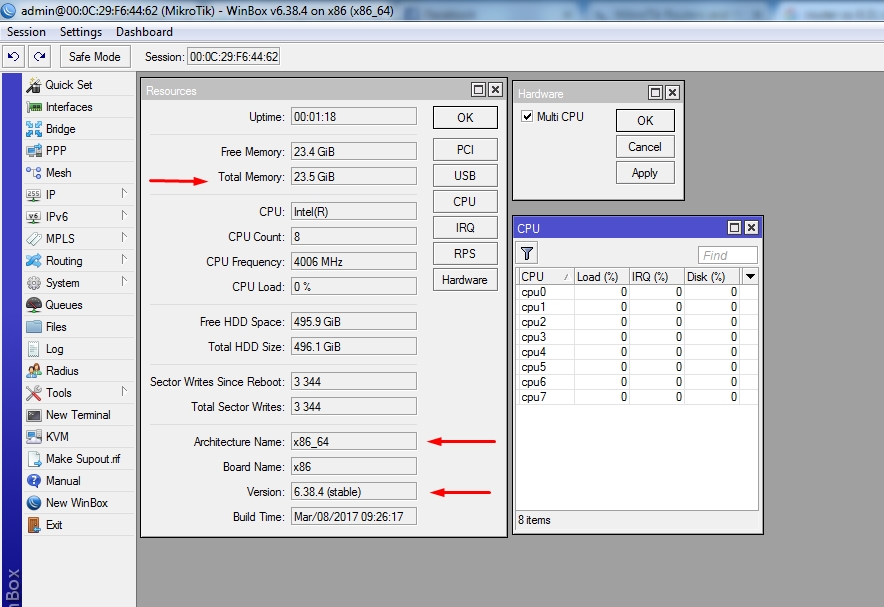
Task: Click the IRQ button in Resources
Action: pyautogui.click(x=465, y=228)
